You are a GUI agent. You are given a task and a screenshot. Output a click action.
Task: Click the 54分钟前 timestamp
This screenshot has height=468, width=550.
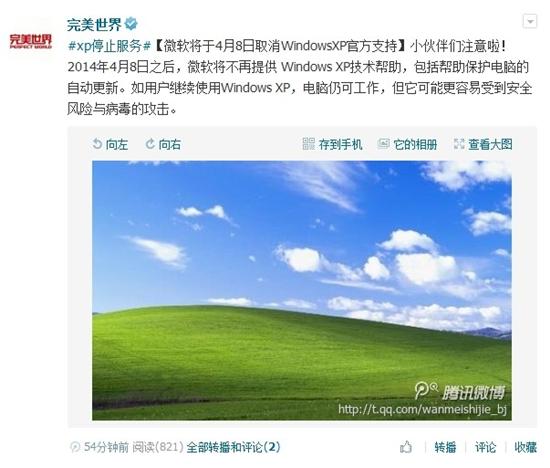click(106, 447)
